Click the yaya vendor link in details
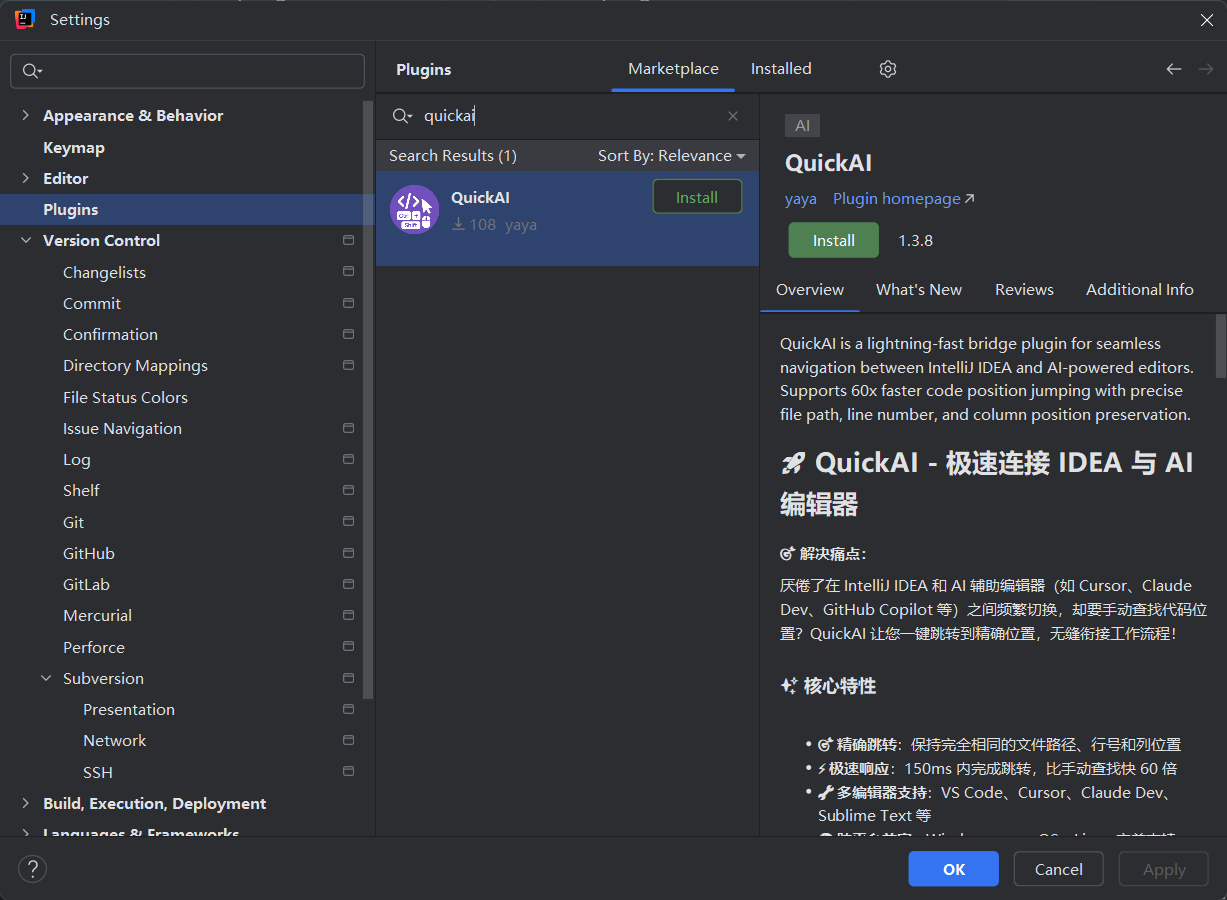This screenshot has width=1227, height=900. click(801, 199)
